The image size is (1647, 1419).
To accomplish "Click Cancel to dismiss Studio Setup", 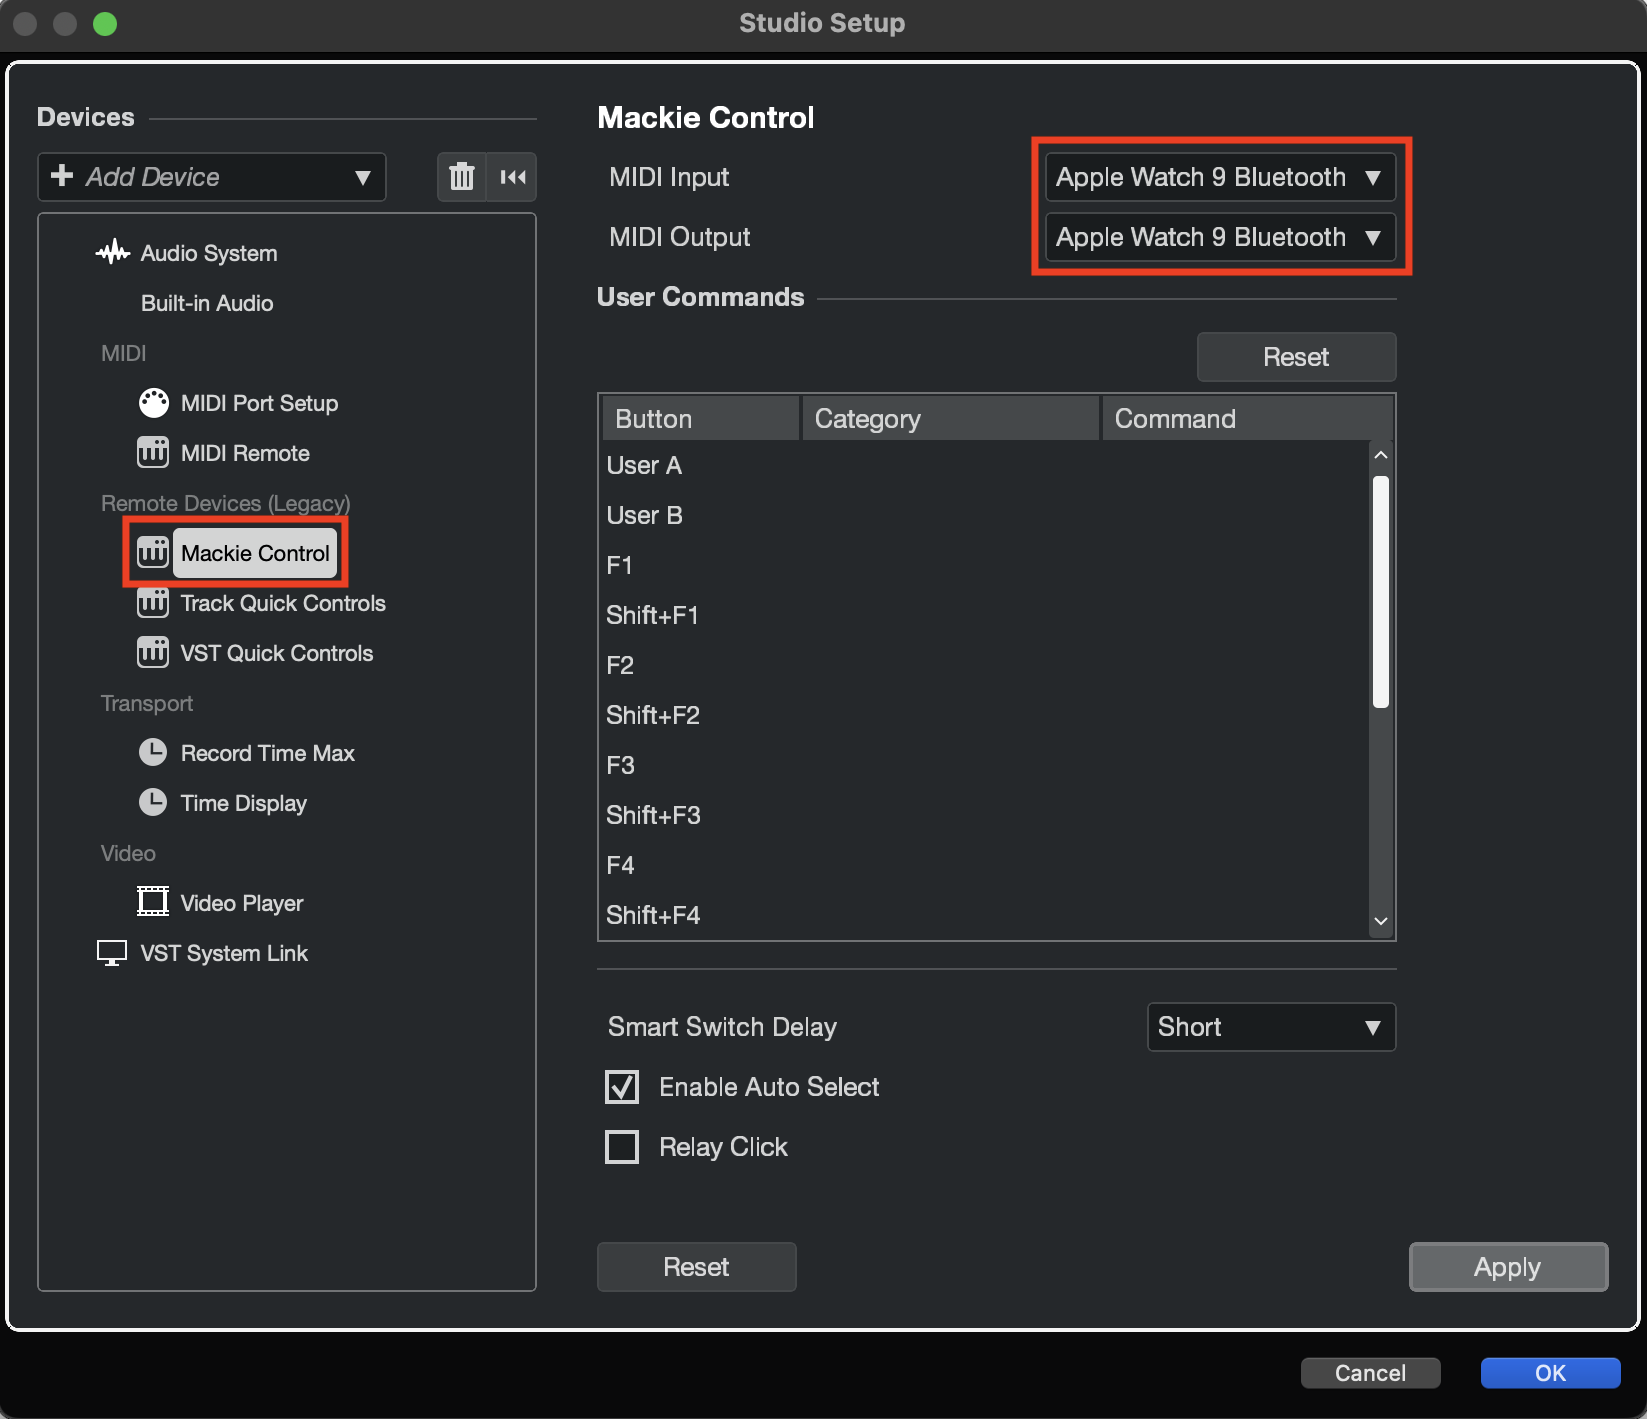I will (1370, 1373).
